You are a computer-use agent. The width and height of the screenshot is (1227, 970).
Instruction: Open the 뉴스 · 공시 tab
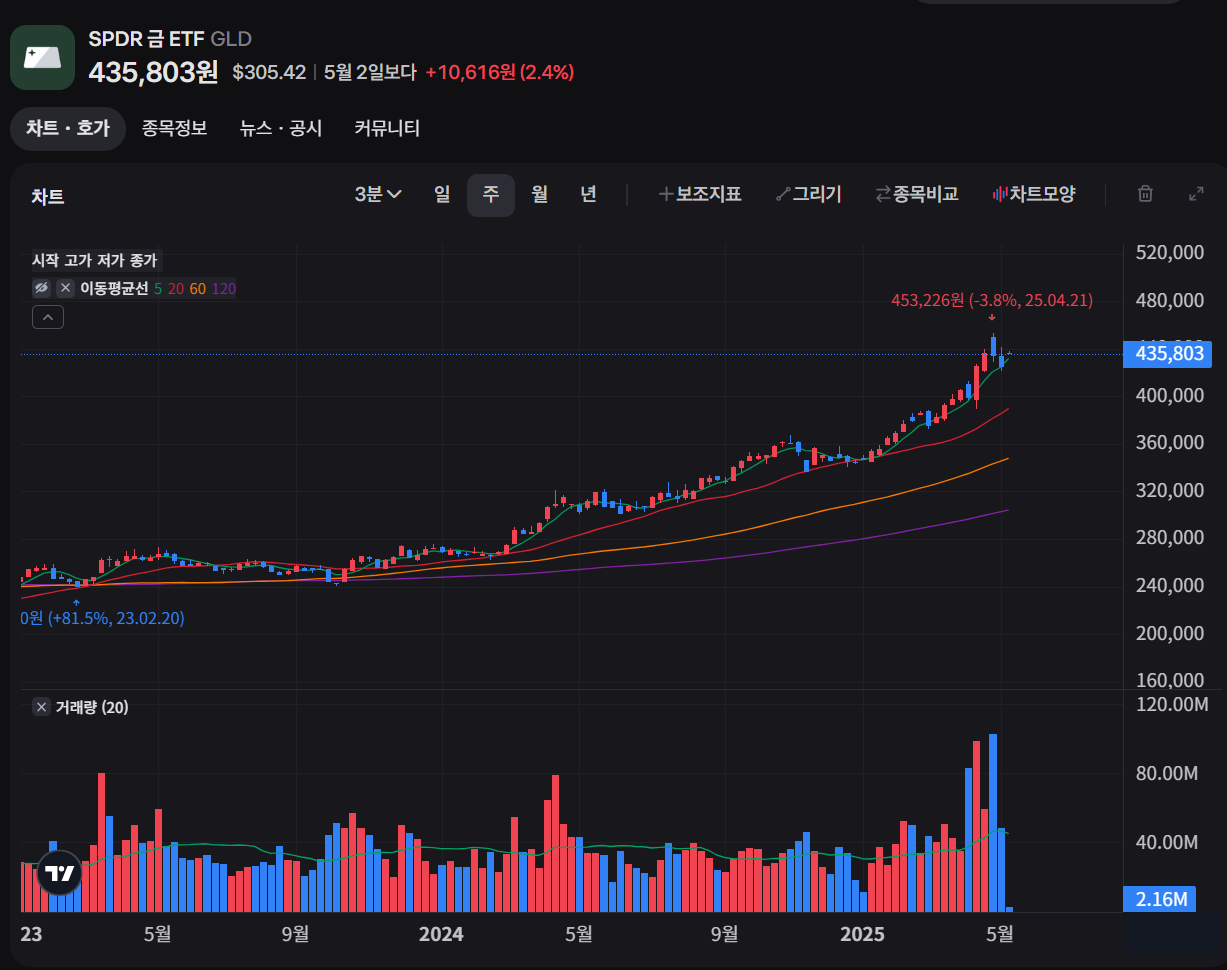point(281,129)
